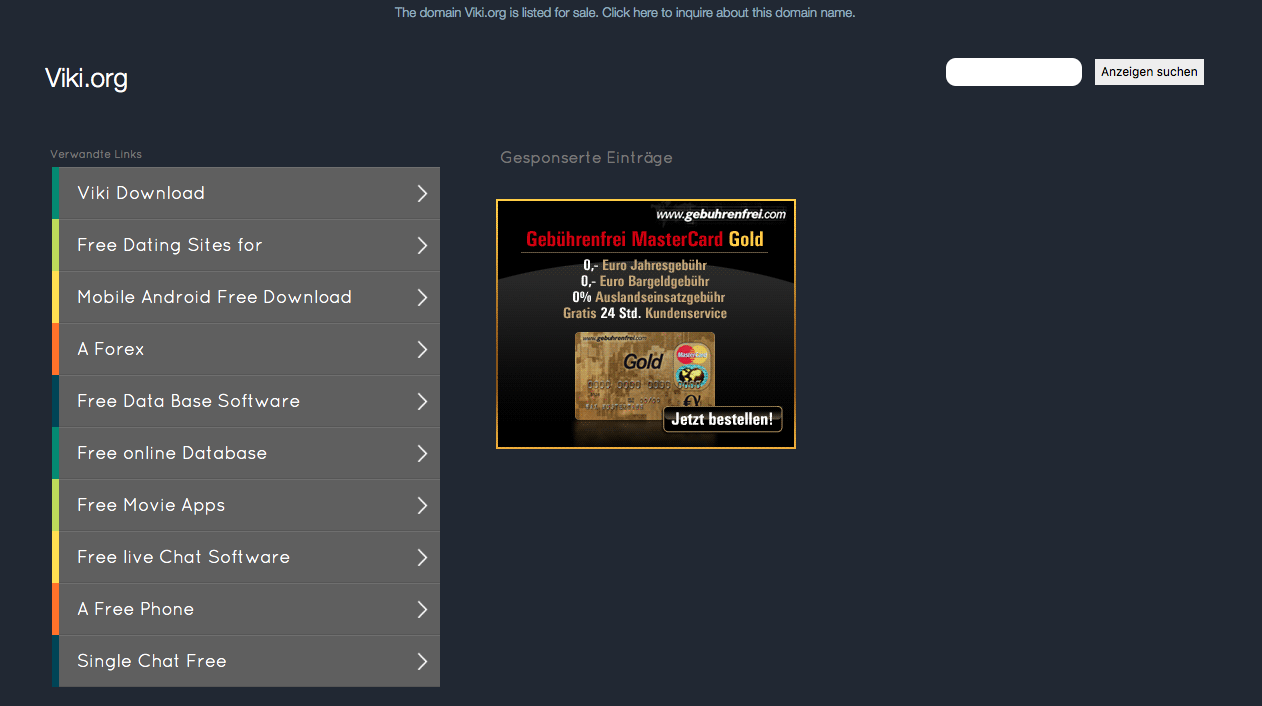Click the MasterCard logo on the gold card

pos(689,355)
